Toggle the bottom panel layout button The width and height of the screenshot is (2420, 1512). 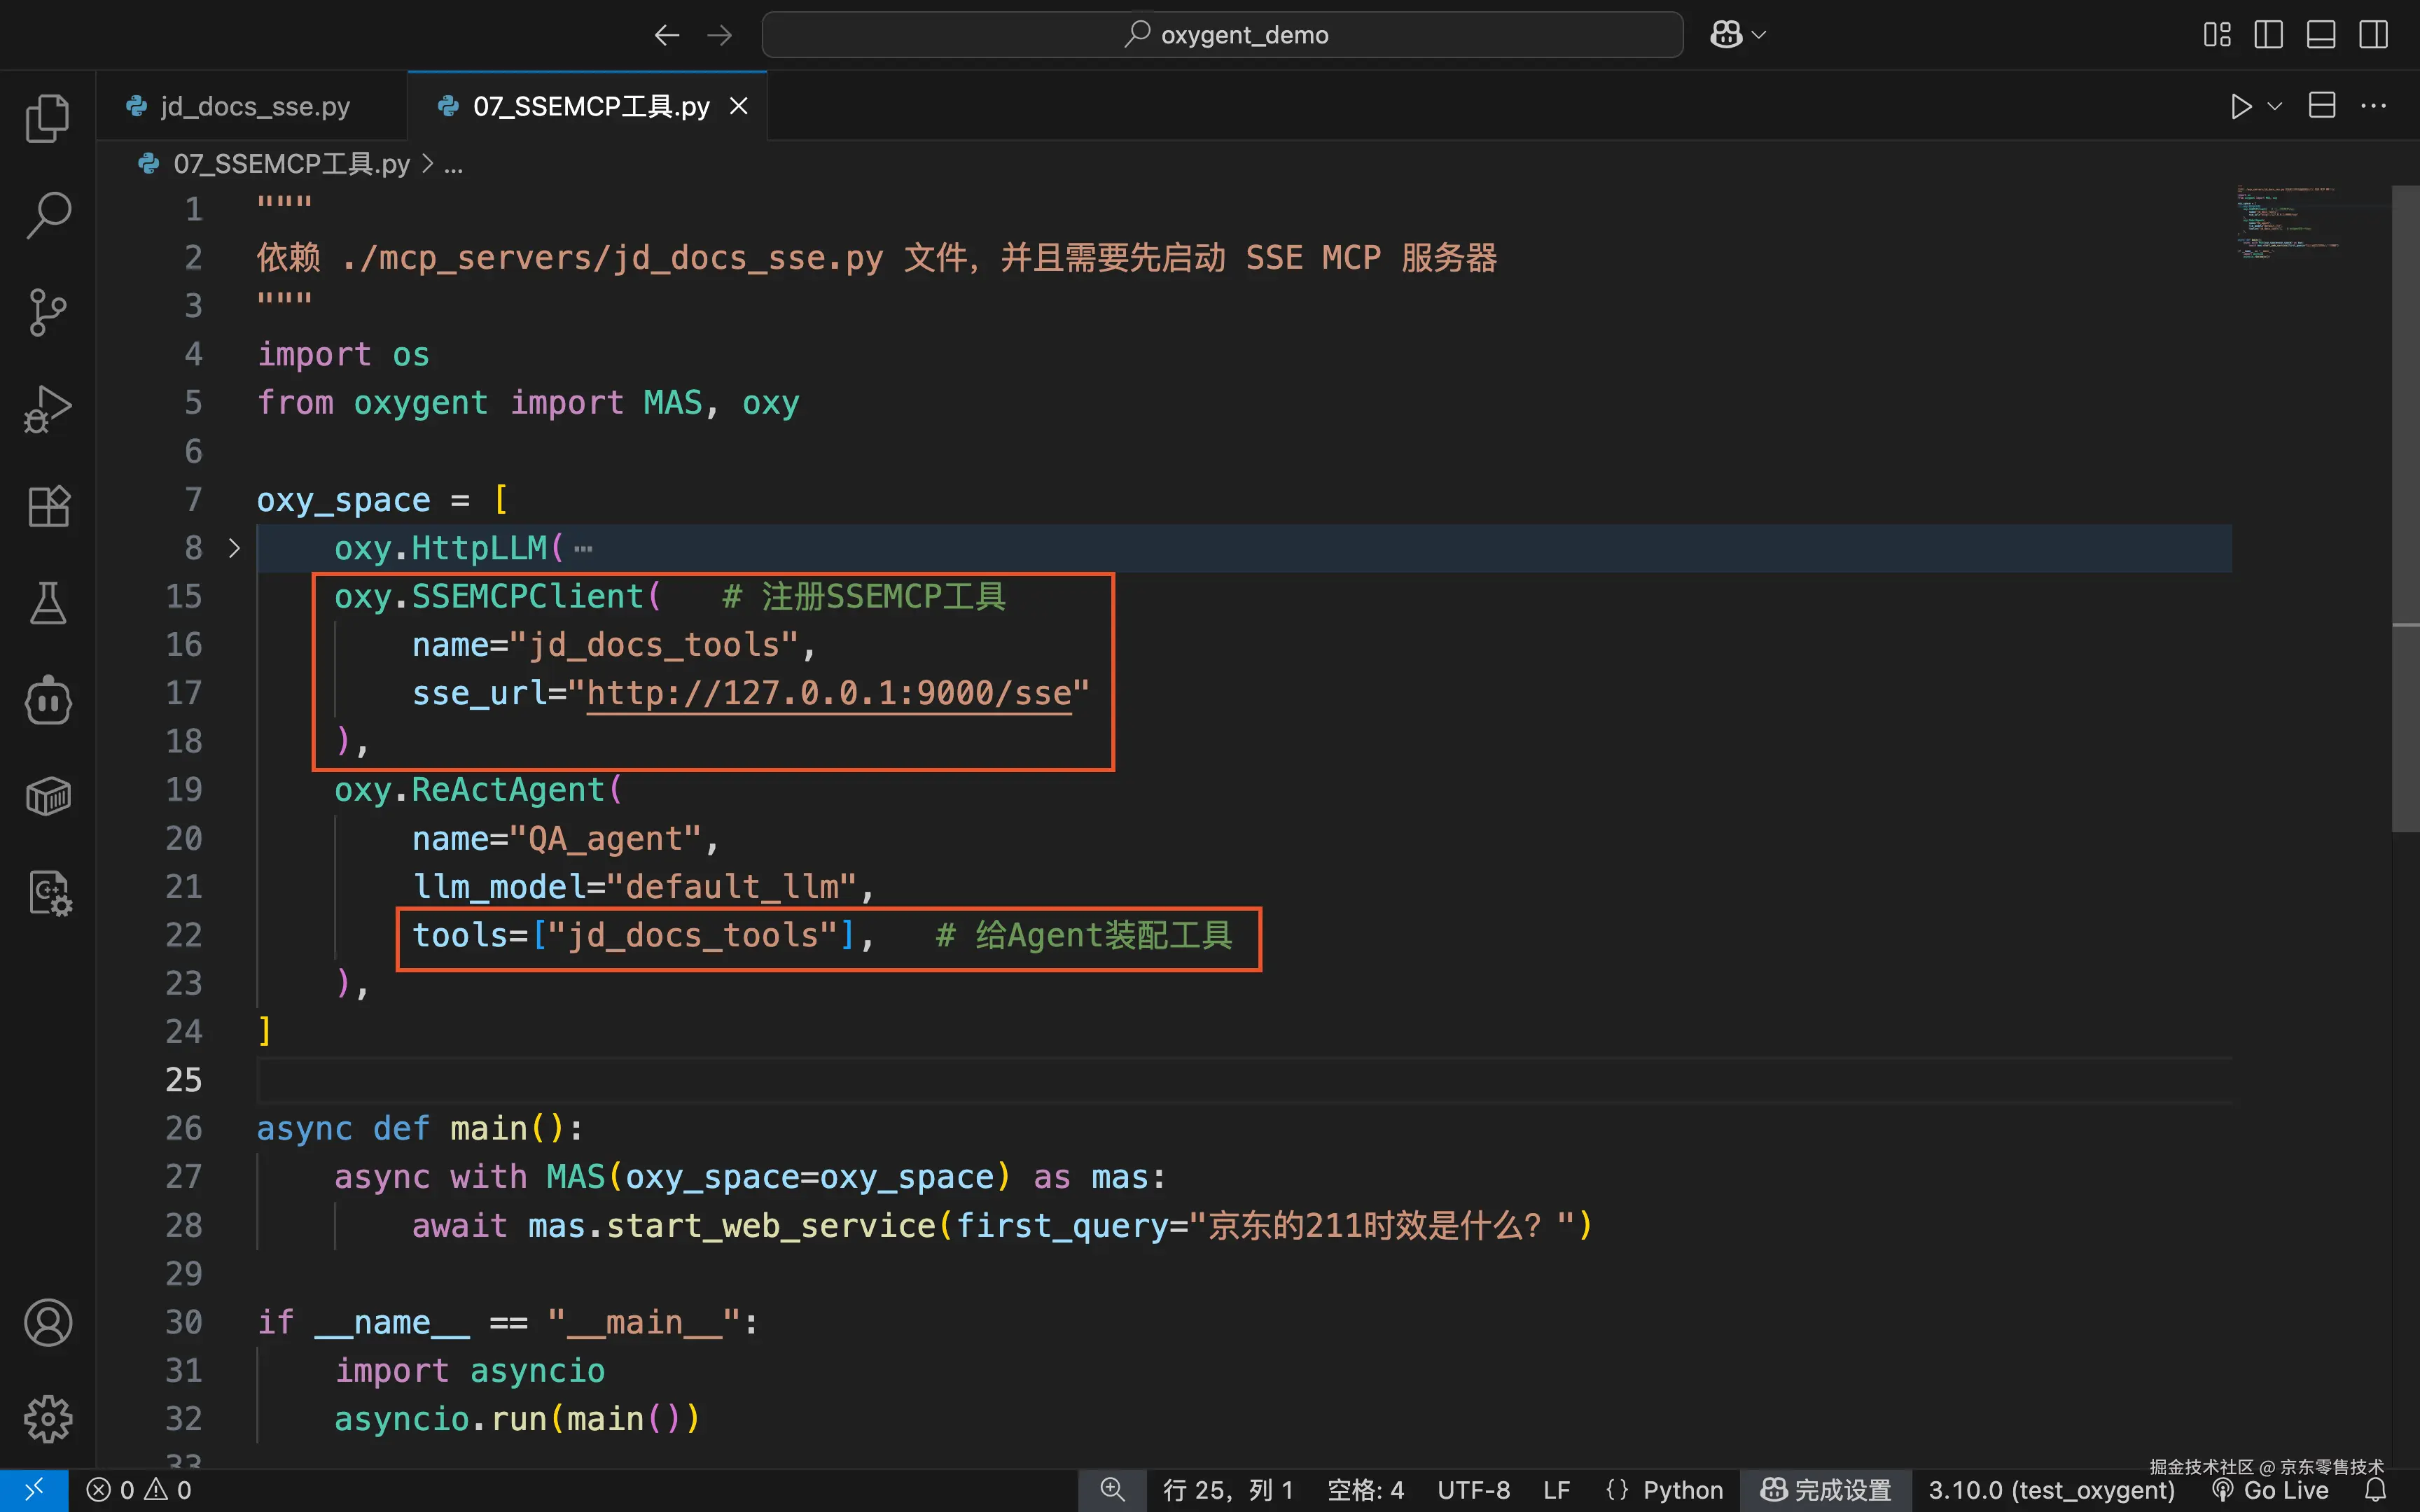pos(2320,35)
